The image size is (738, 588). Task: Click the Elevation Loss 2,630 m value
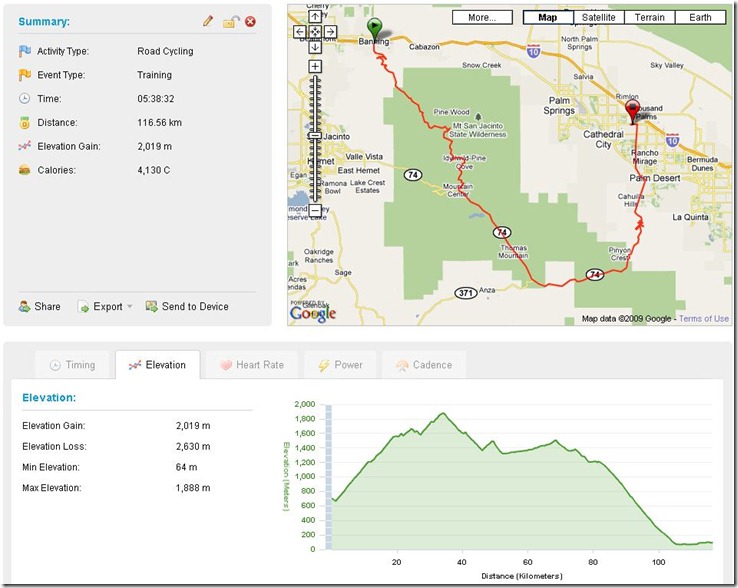point(193,446)
